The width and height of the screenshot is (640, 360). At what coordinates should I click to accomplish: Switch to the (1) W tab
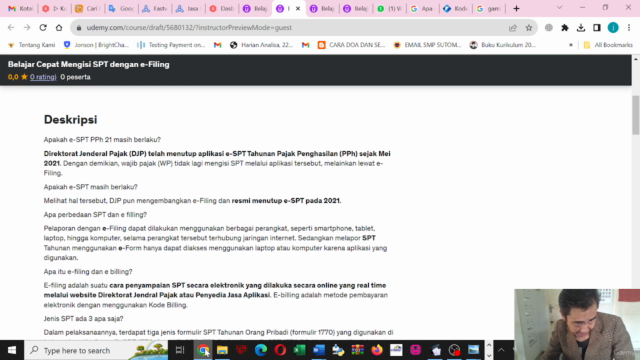[x=389, y=9]
